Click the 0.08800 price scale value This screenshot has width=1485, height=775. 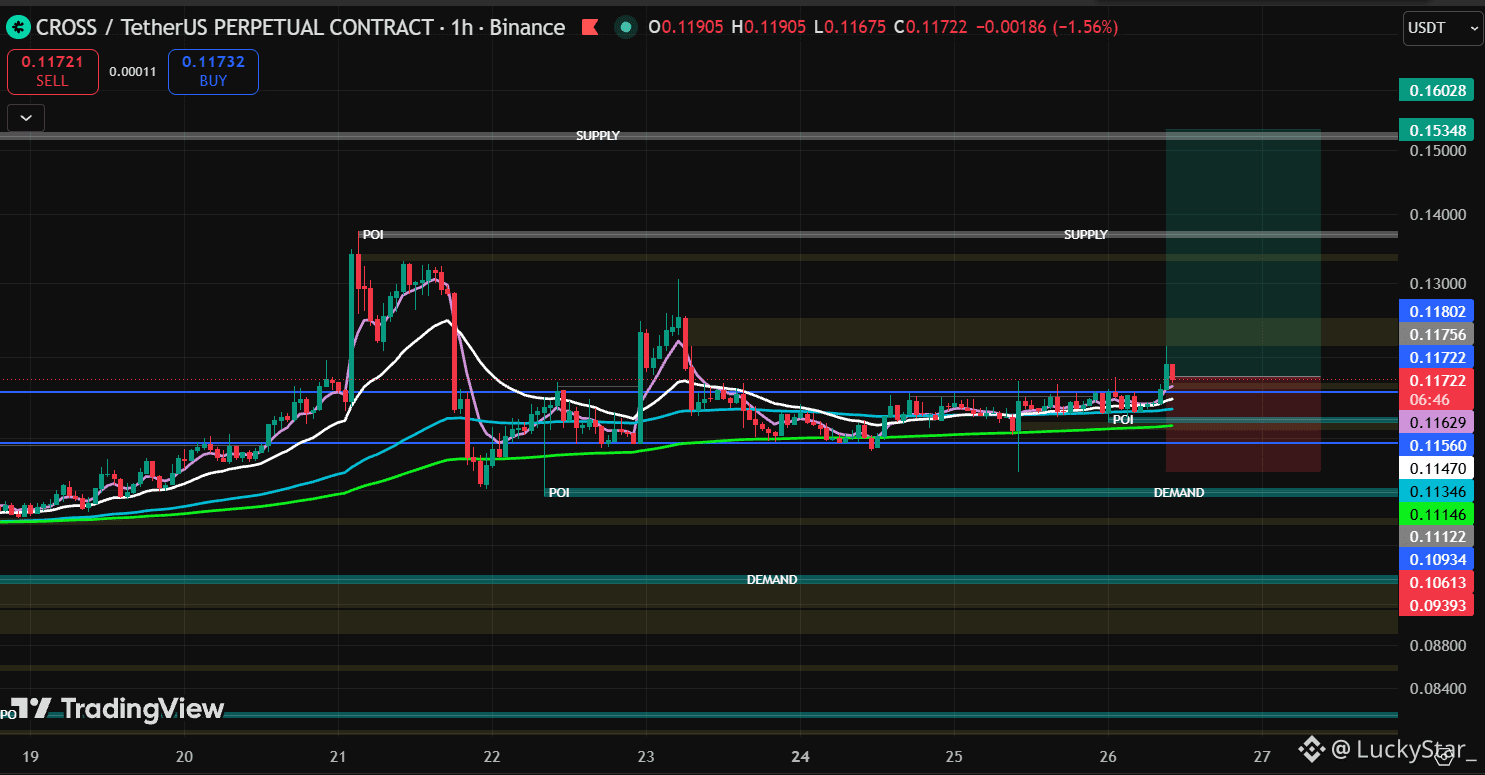1437,644
